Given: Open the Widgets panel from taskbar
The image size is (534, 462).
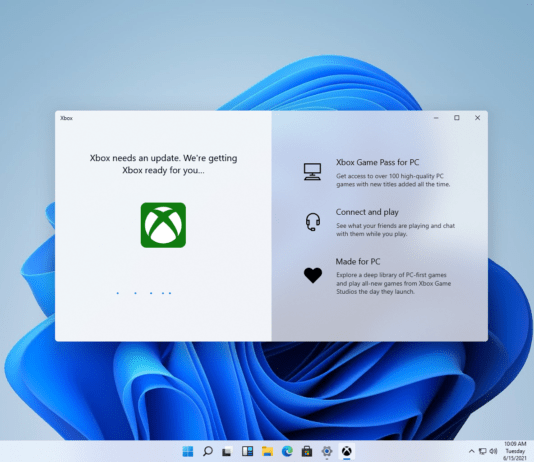Looking at the screenshot, I should click(x=247, y=451).
